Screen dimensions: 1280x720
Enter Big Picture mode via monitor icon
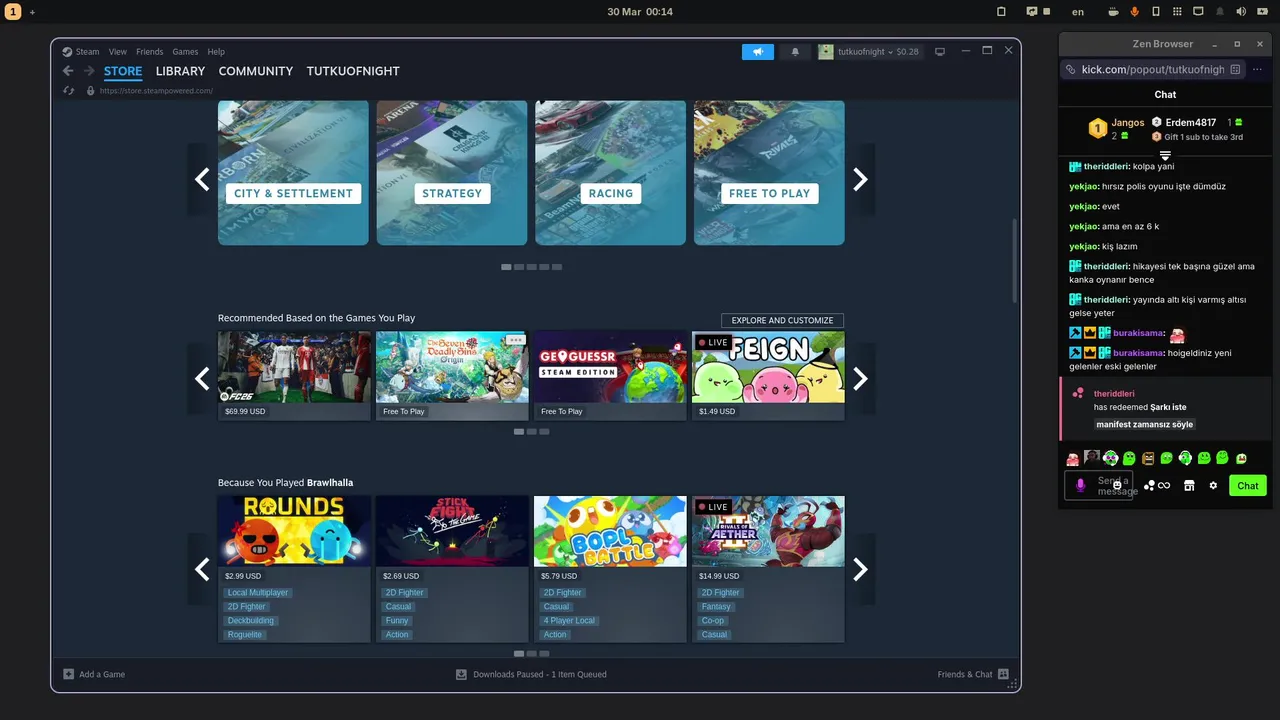tap(940, 52)
